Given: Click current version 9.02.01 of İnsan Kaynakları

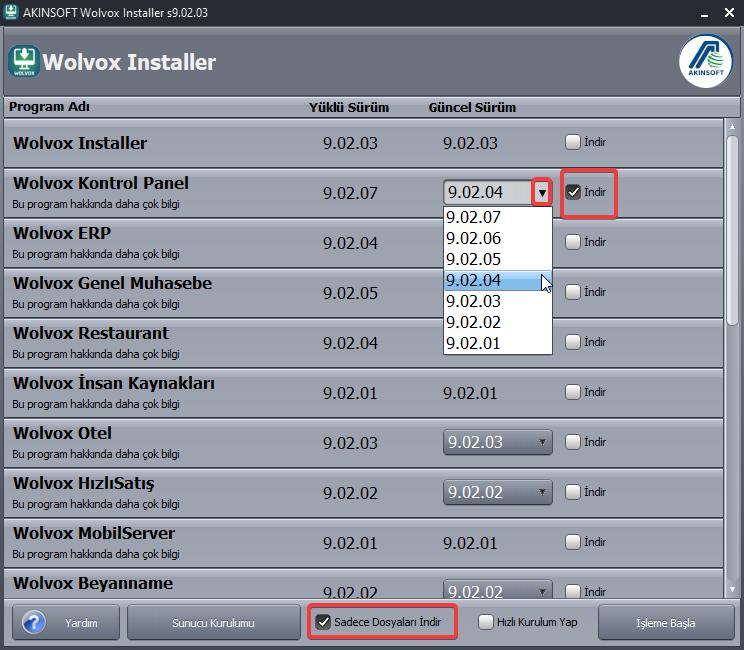Looking at the screenshot, I should [x=470, y=393].
